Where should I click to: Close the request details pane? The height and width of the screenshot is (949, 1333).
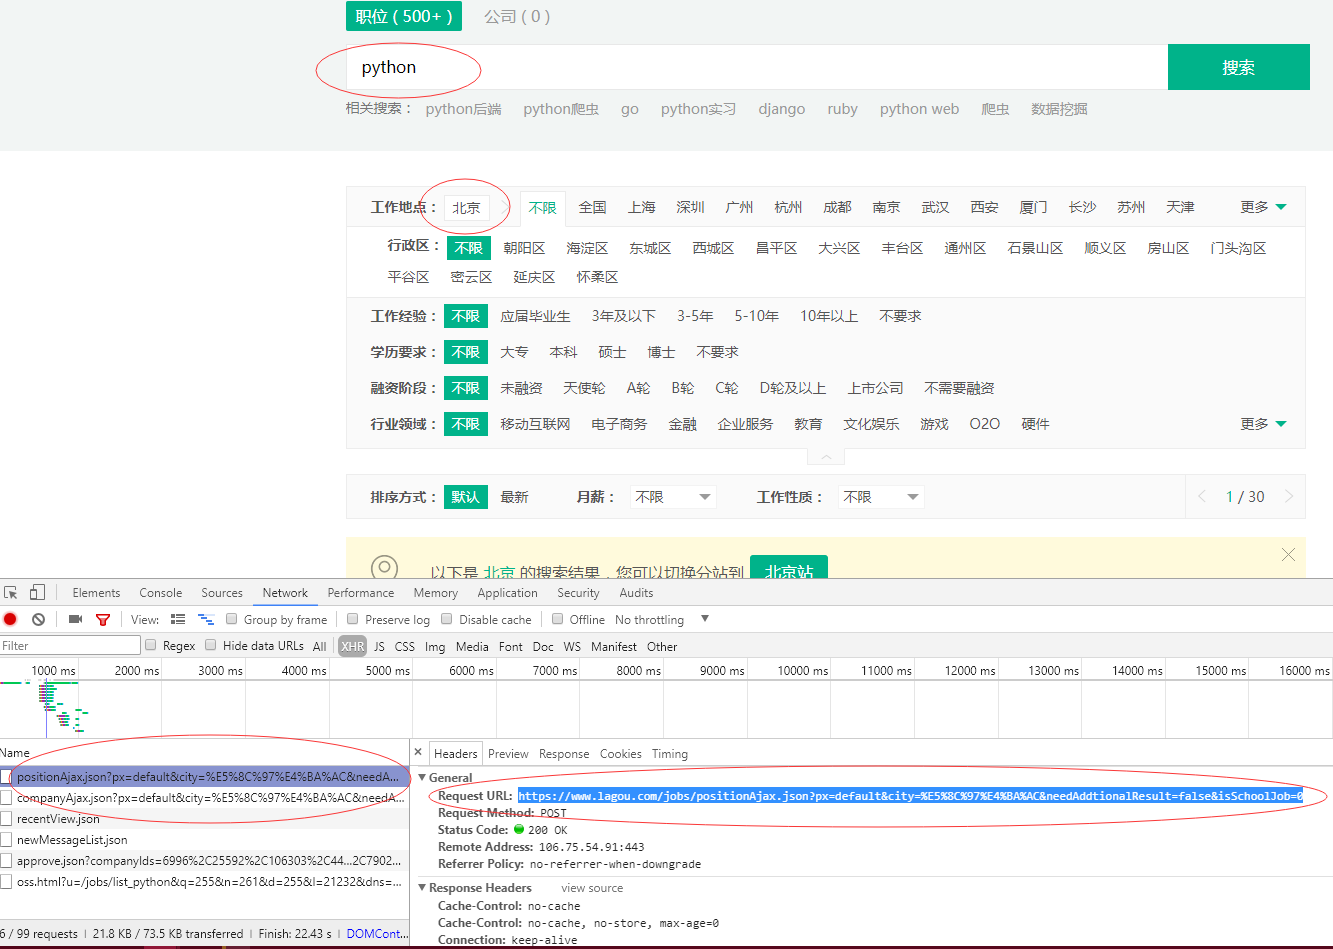pos(419,753)
